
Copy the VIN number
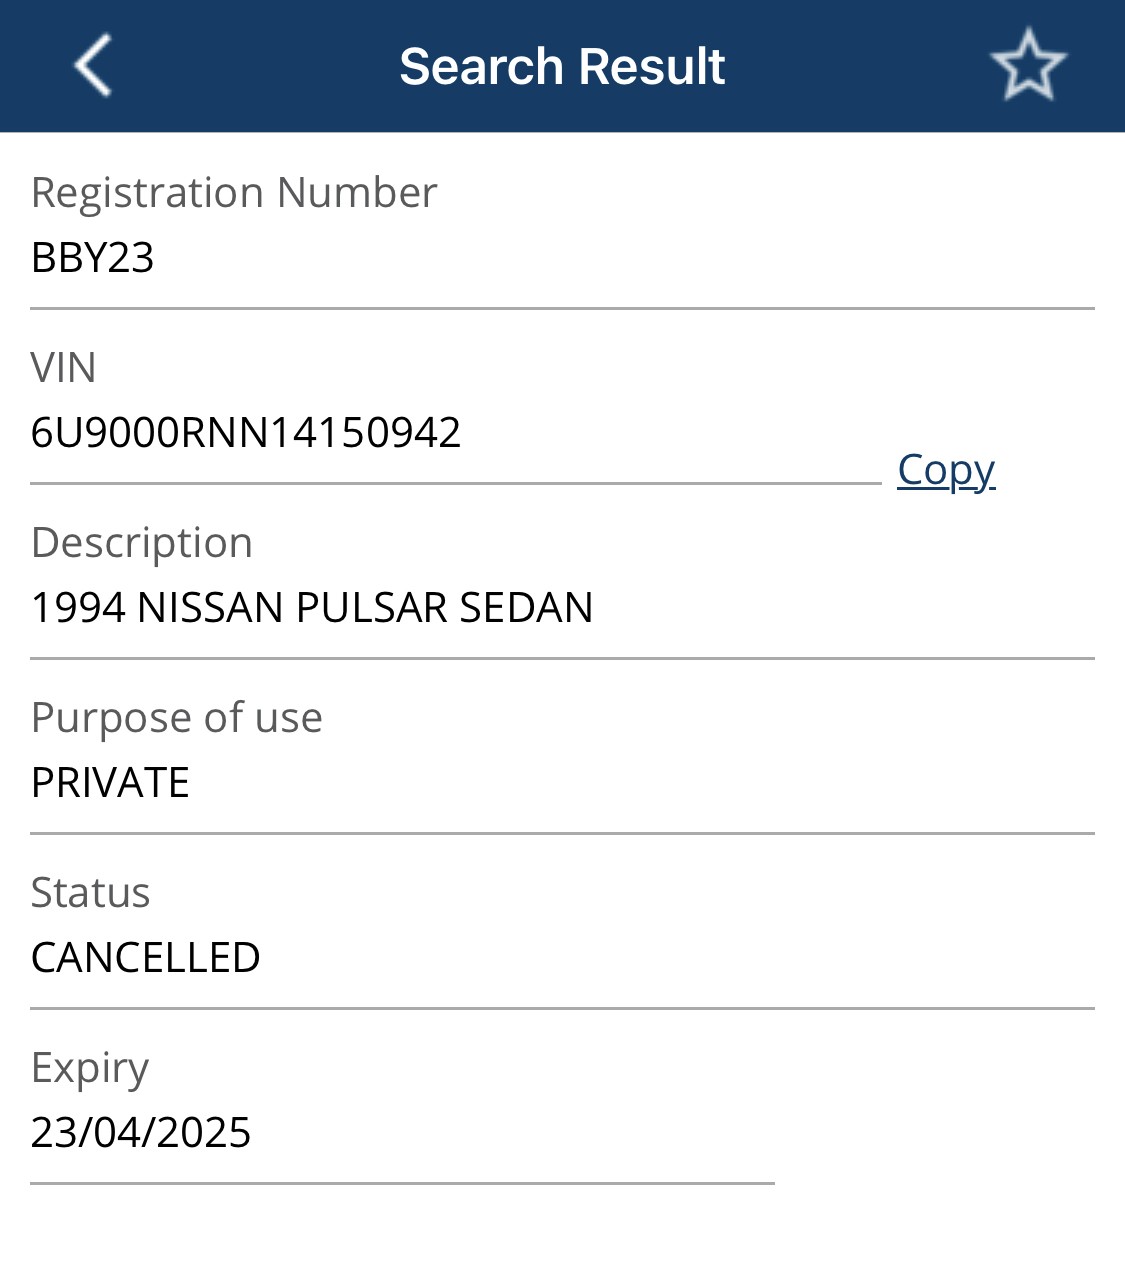[946, 470]
